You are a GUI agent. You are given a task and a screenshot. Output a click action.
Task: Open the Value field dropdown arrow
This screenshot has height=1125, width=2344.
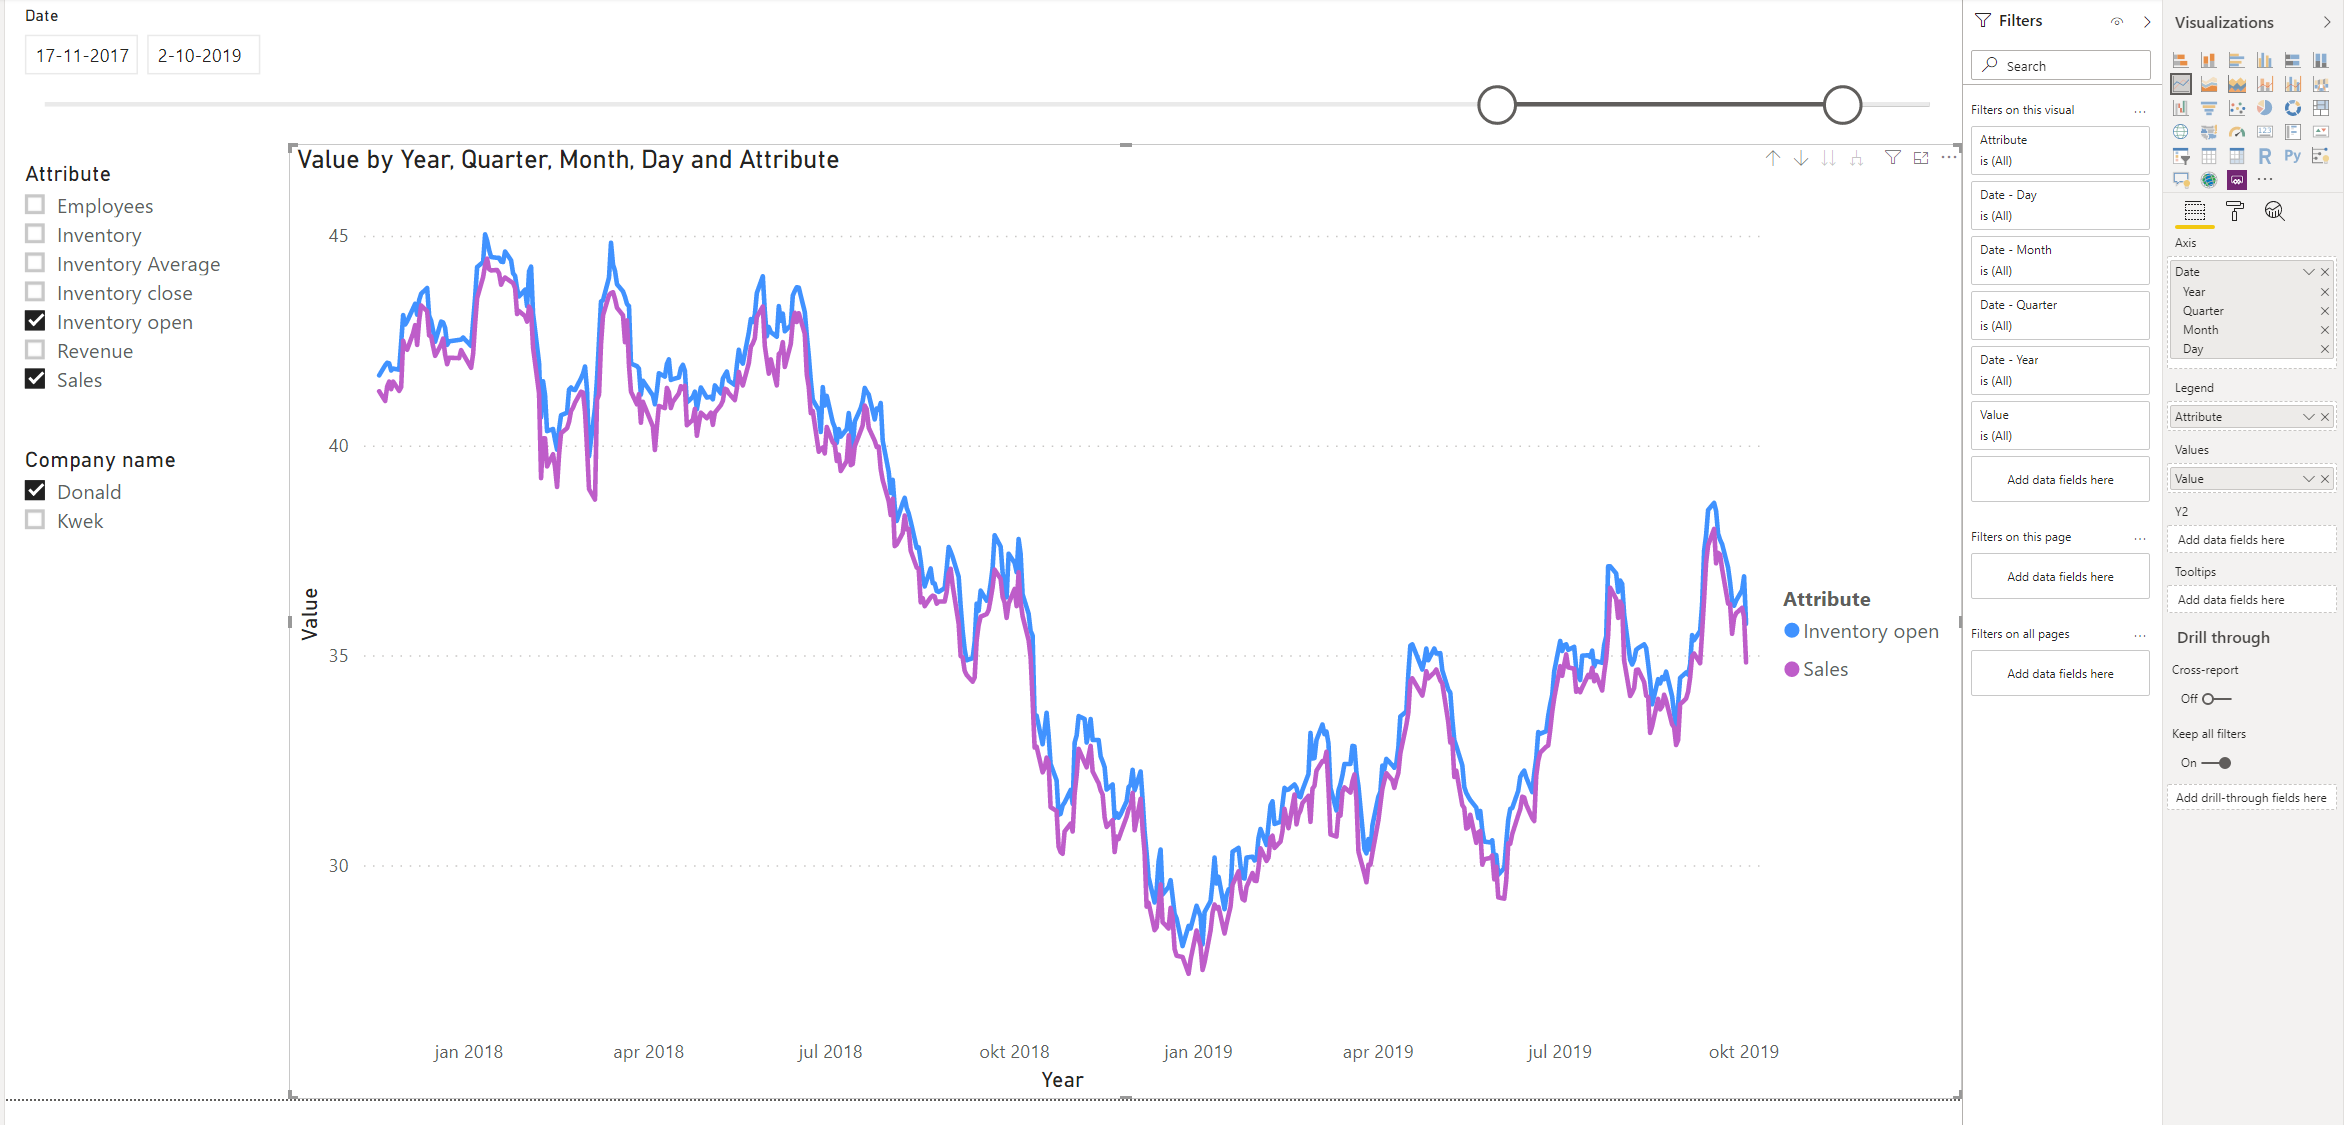click(2309, 479)
